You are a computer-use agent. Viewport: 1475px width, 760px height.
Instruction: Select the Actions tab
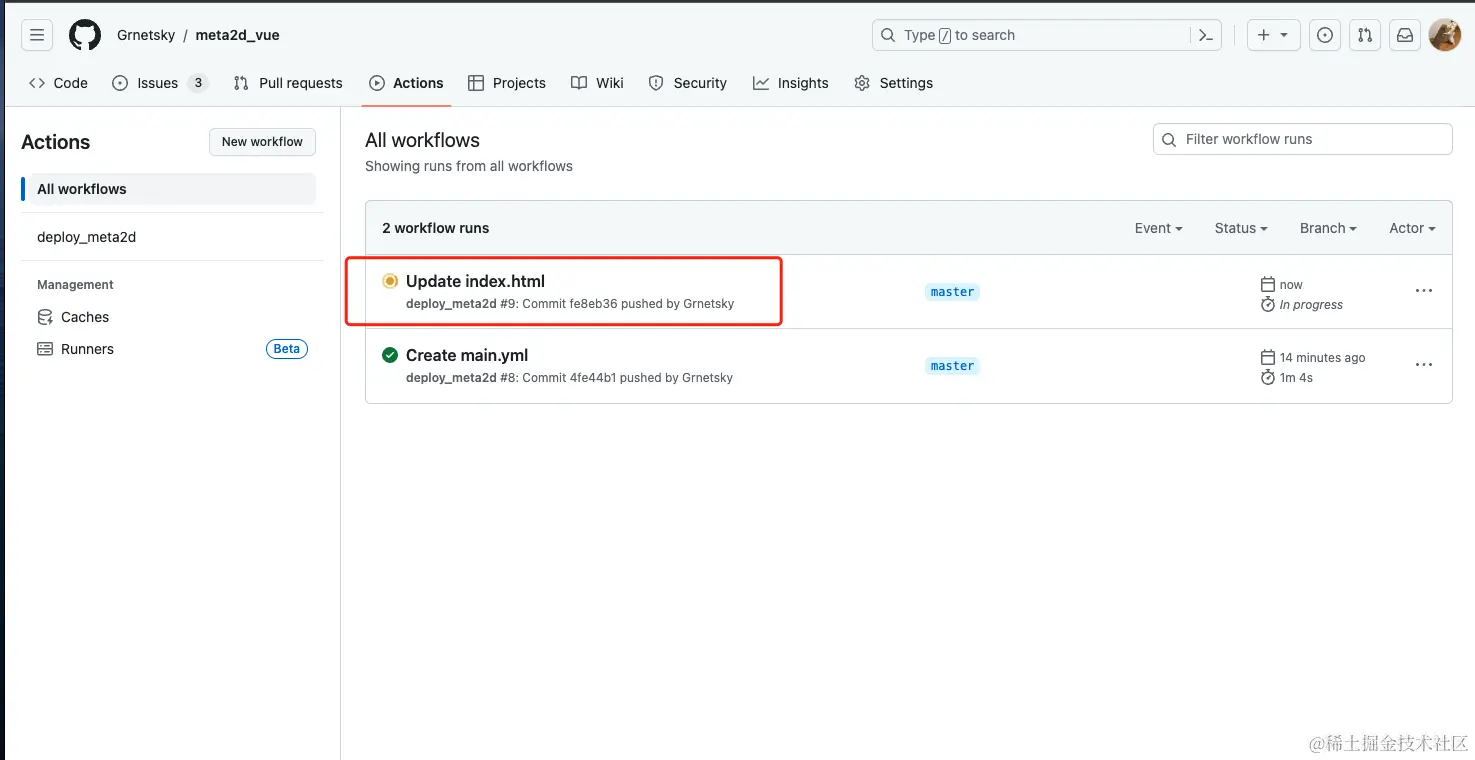click(x=406, y=83)
